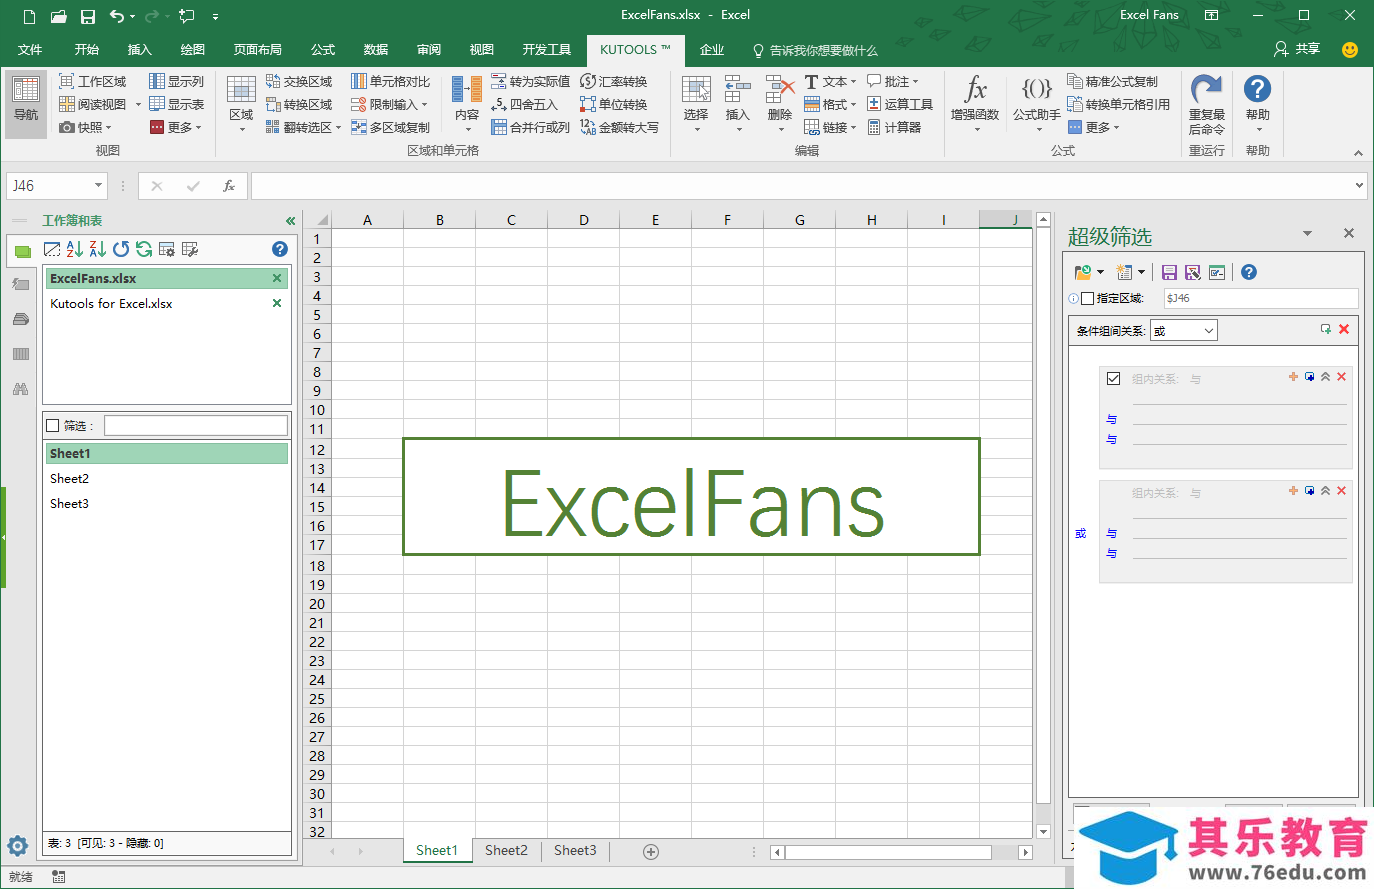
Task: Click the settings gear at bottom-left of navigation pane
Action: pyautogui.click(x=18, y=845)
